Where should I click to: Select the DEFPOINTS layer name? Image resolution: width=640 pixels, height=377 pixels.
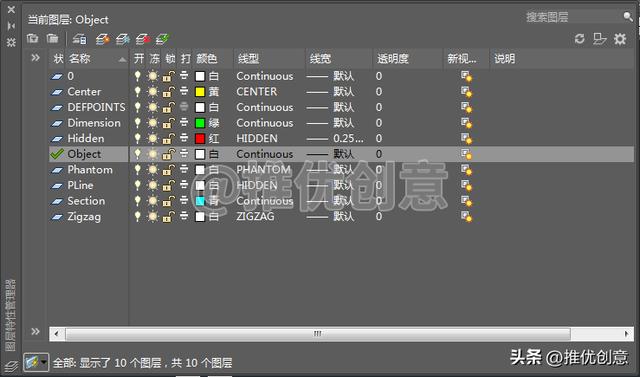point(96,107)
